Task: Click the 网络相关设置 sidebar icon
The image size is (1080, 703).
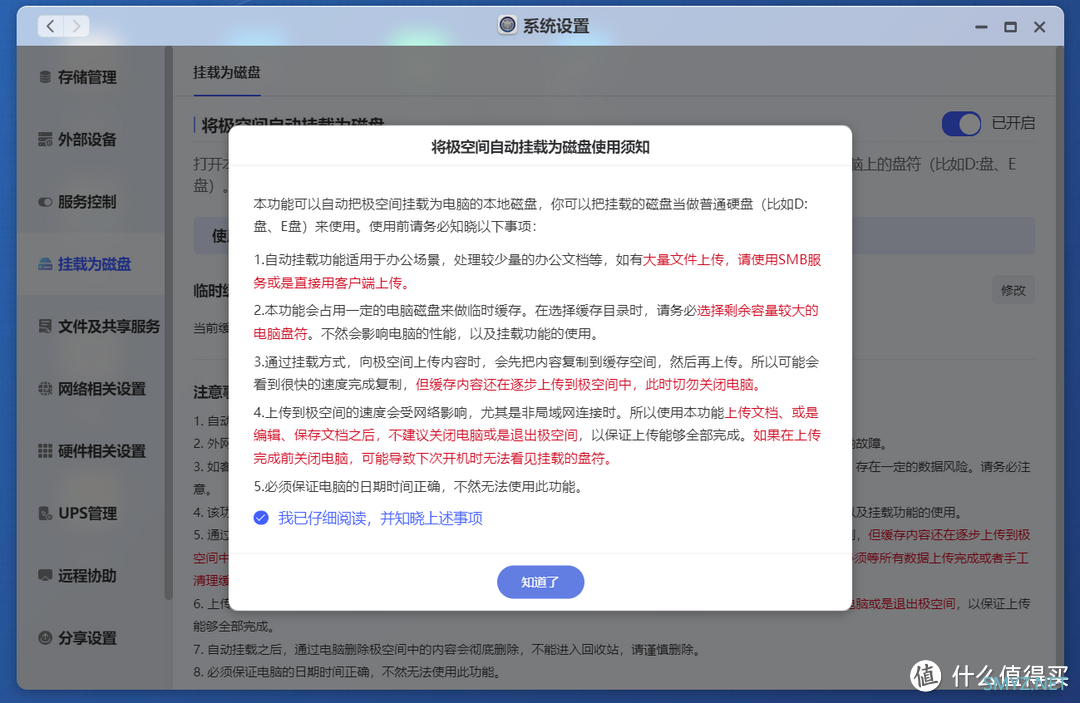Action: 45,389
